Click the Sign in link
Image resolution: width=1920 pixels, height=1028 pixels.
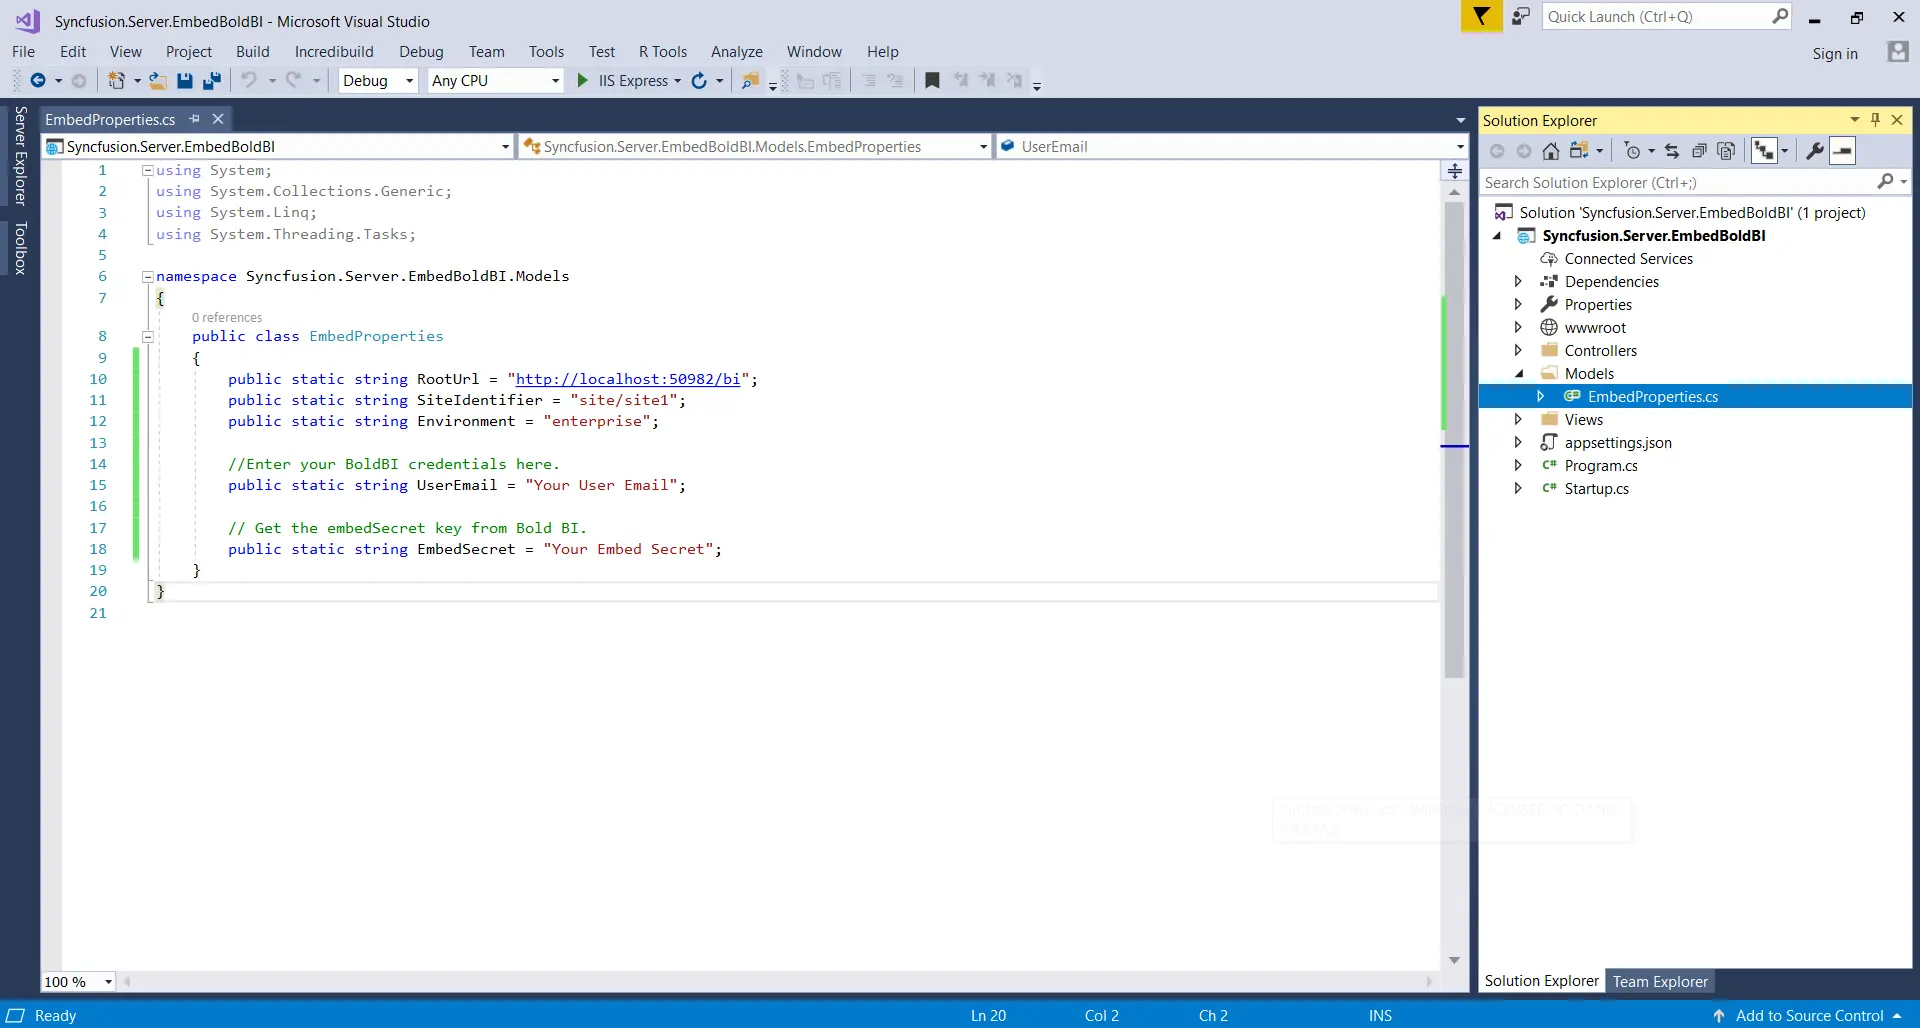[x=1834, y=54]
